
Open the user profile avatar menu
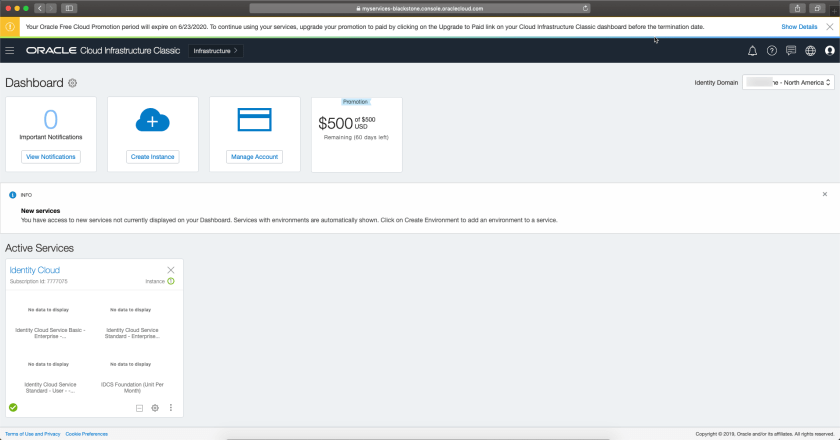(x=829, y=50)
